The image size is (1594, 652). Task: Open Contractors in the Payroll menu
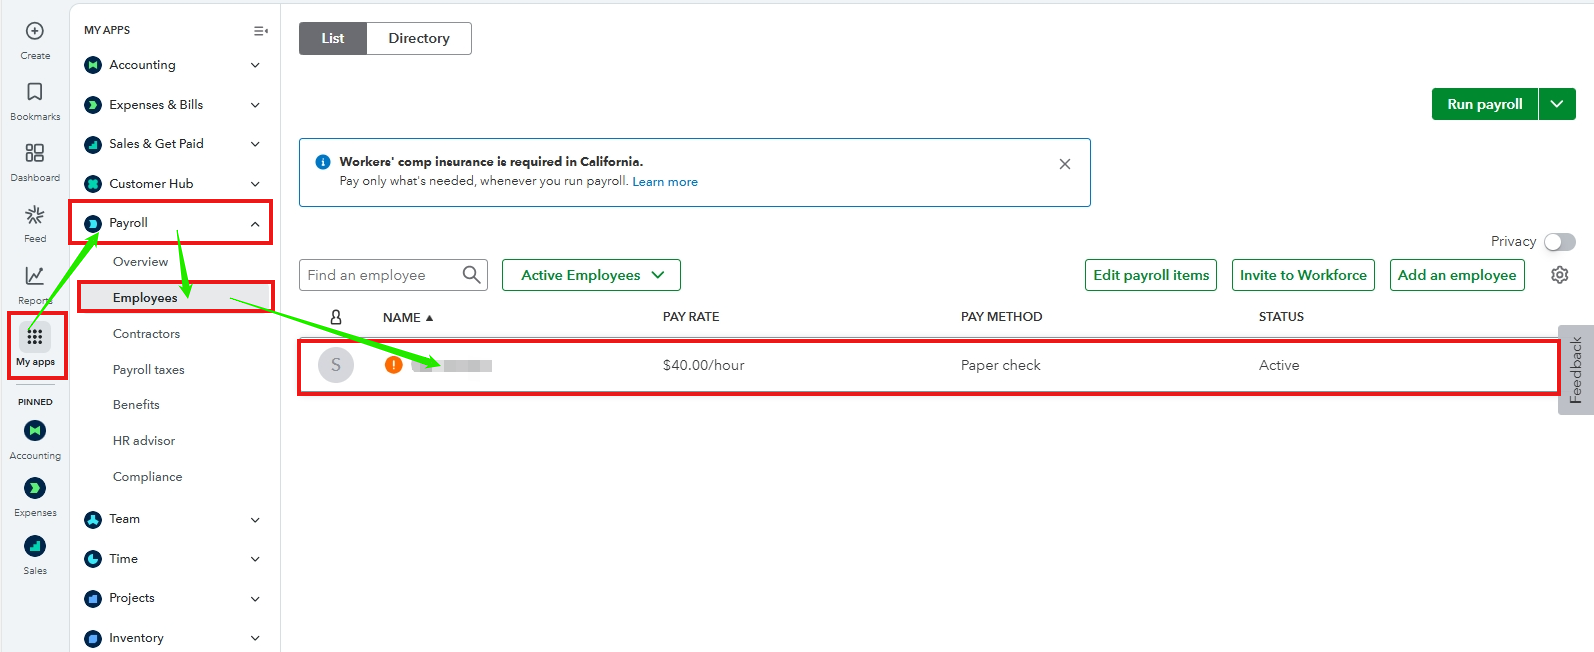point(146,334)
